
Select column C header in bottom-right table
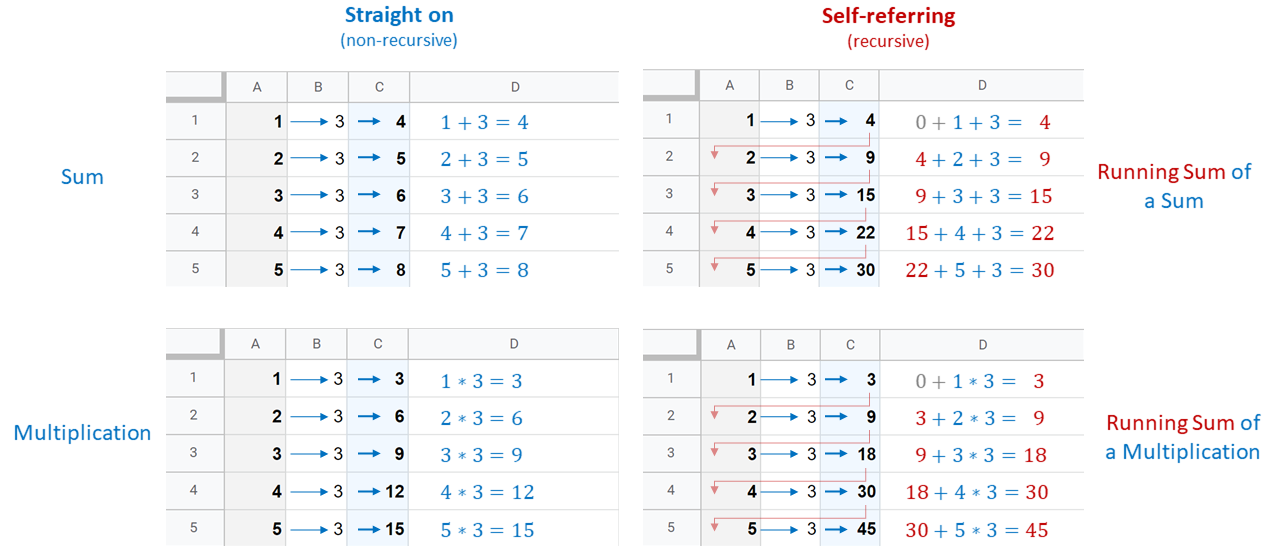tap(849, 344)
